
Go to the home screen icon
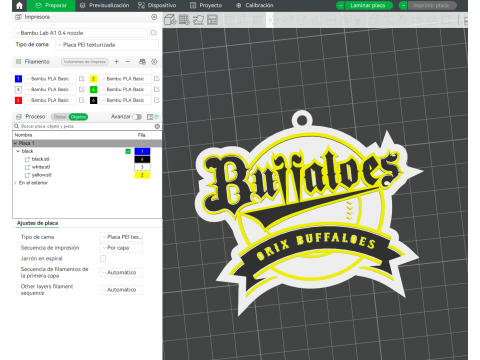[19, 5]
